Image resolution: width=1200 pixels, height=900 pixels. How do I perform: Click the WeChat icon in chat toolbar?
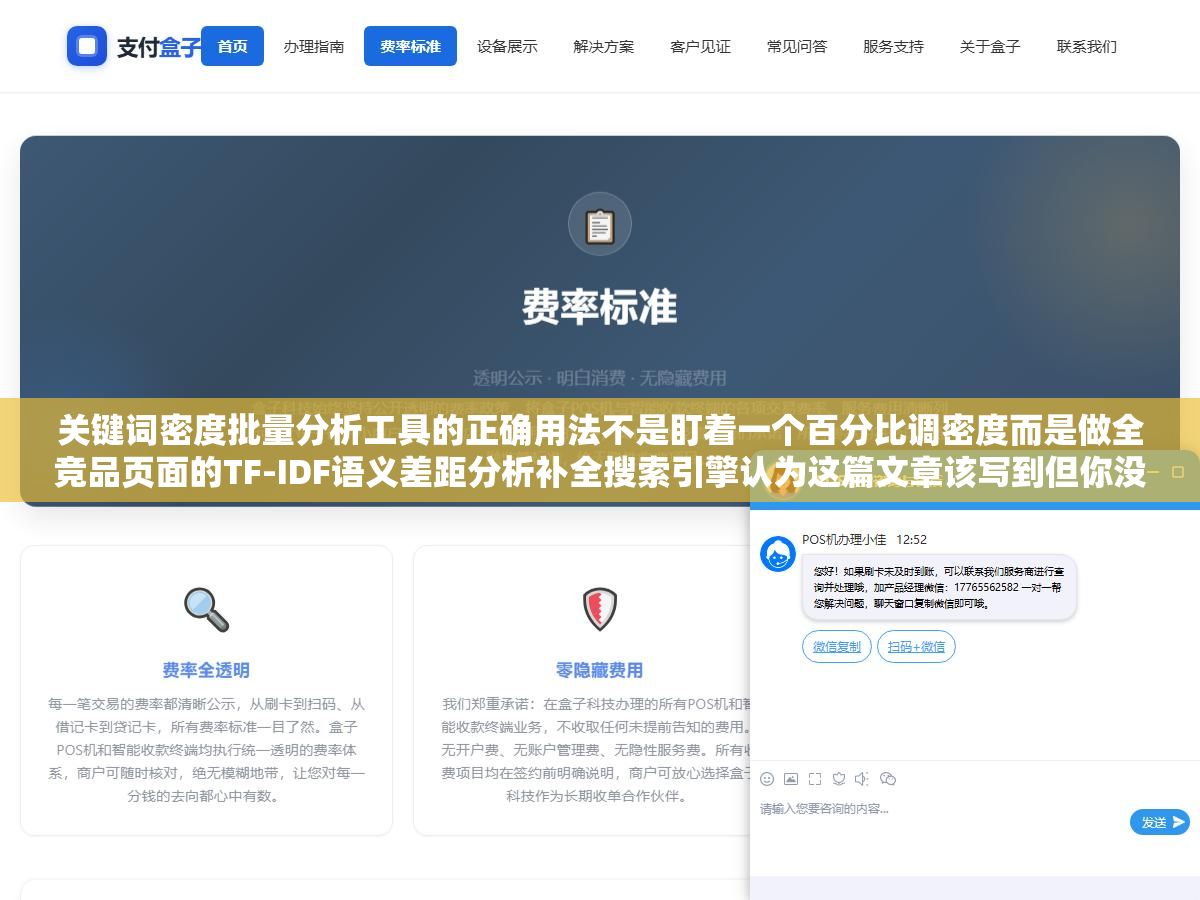click(x=888, y=779)
